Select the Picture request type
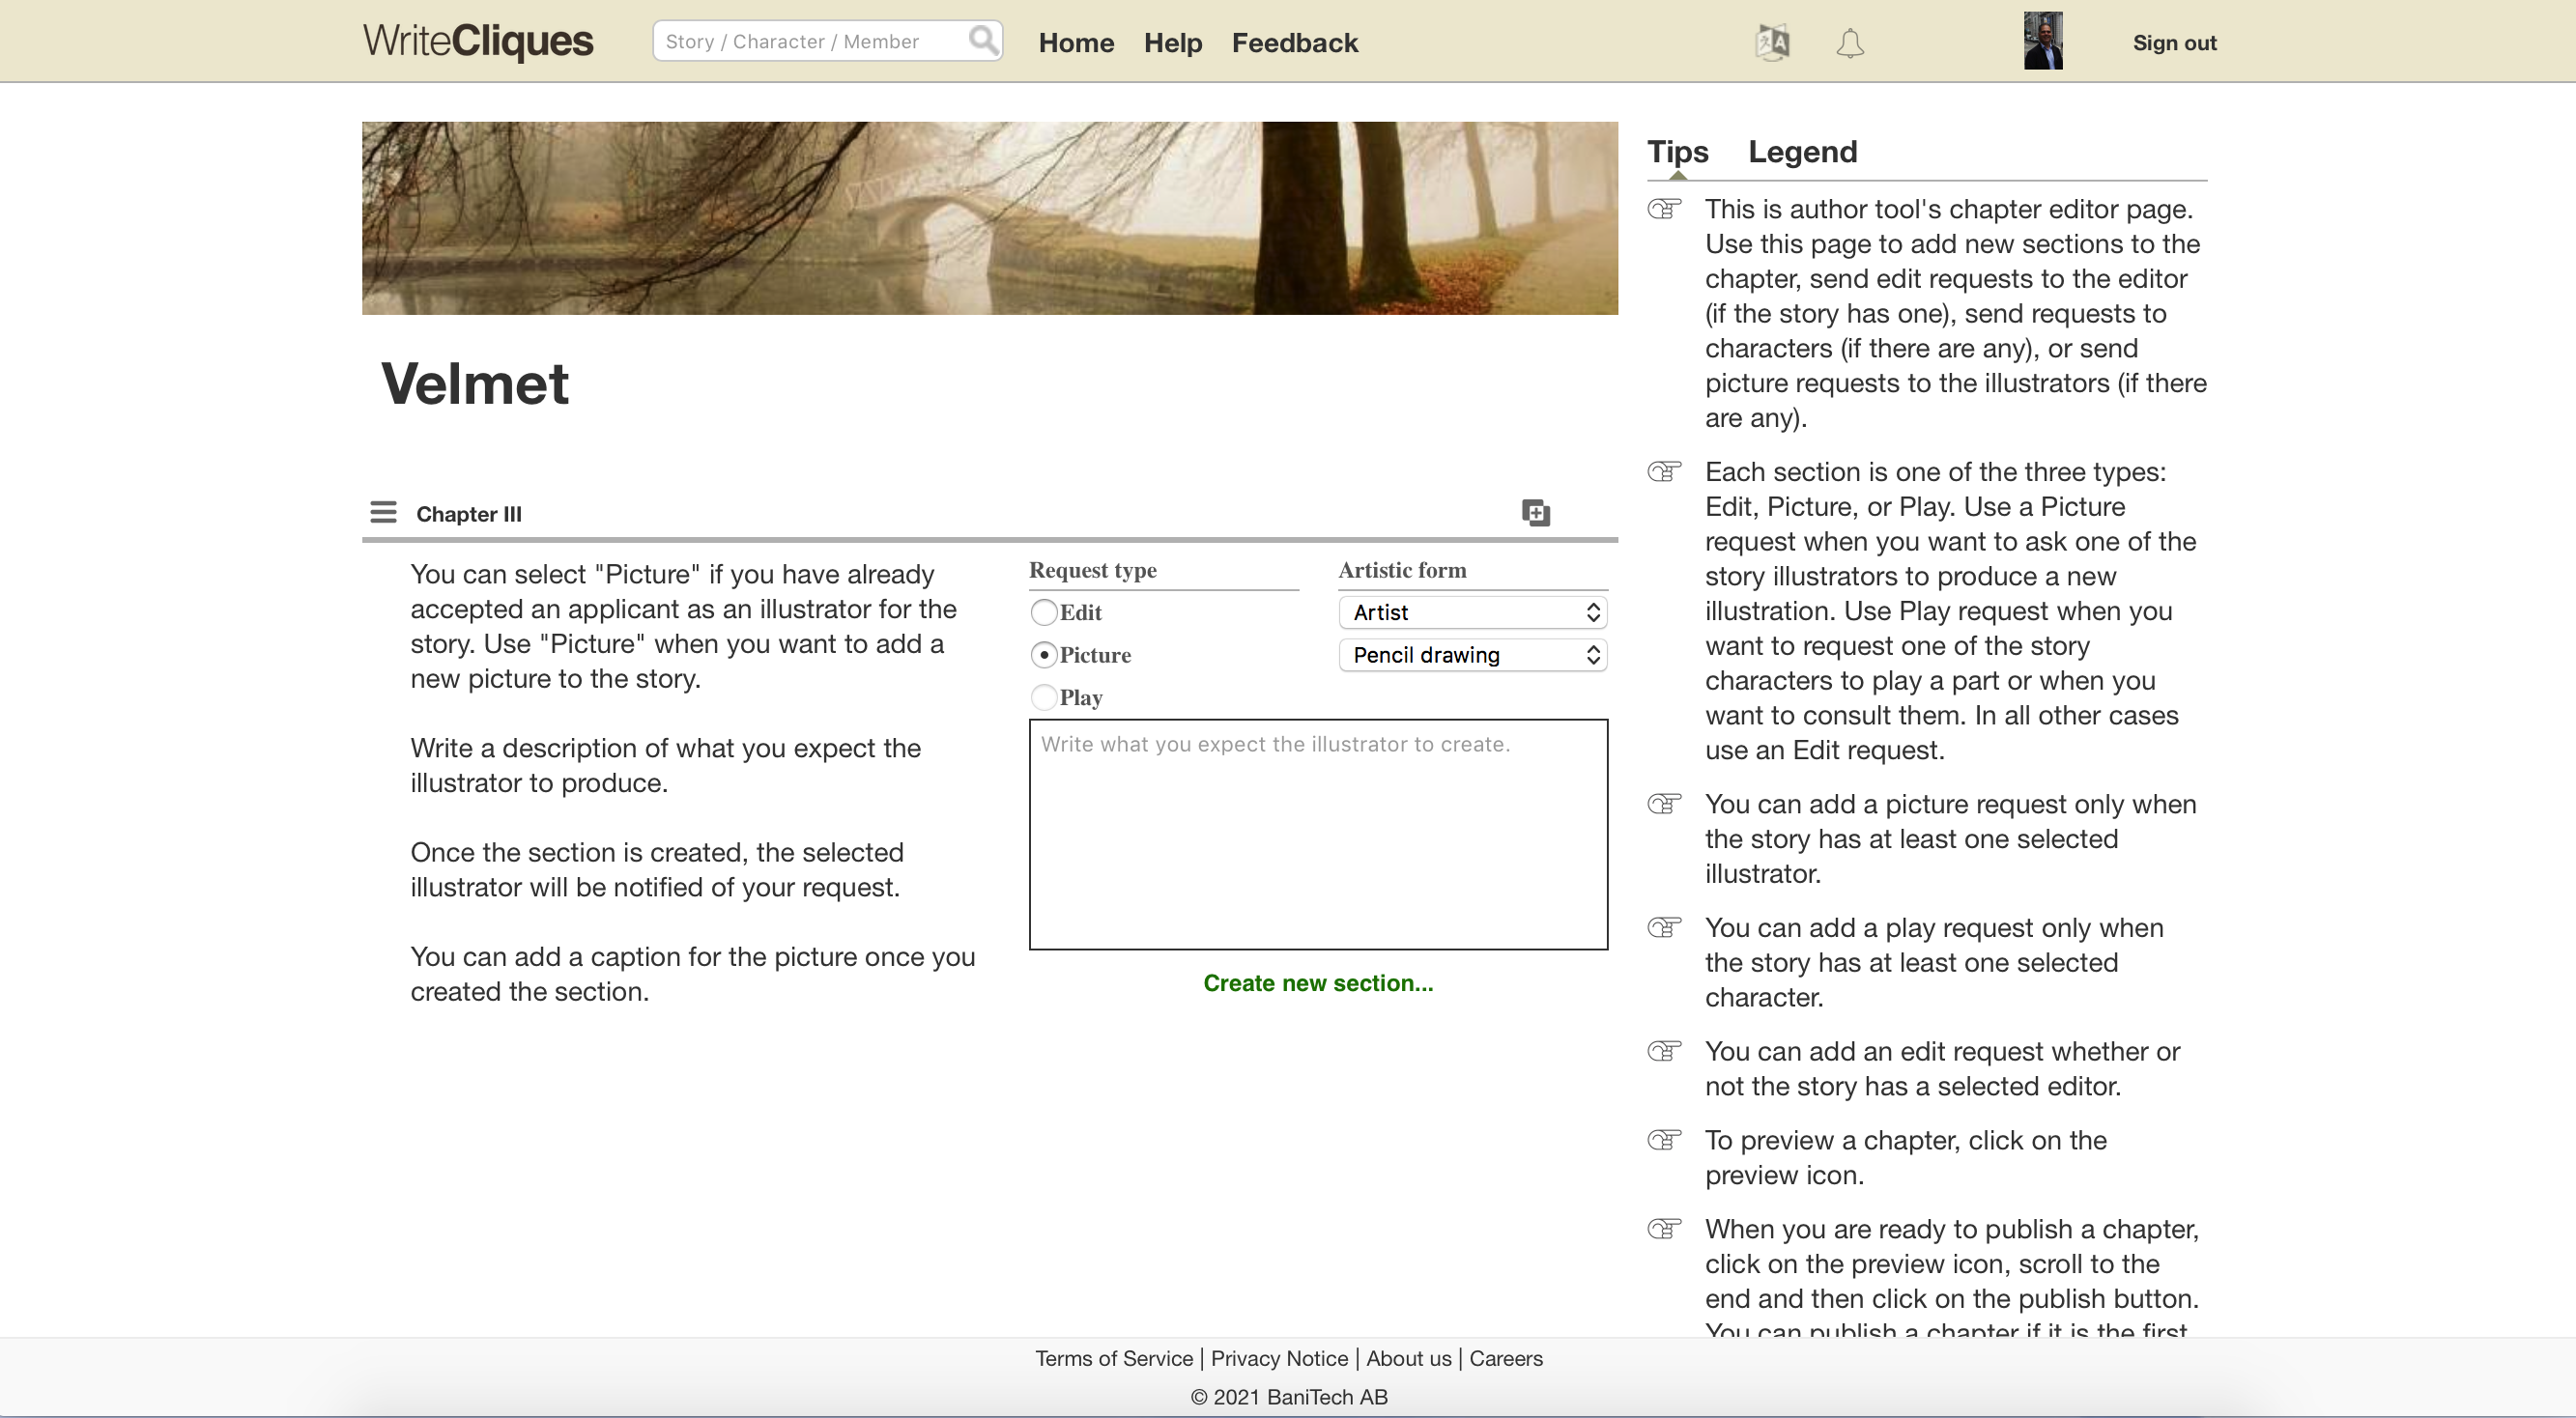 [x=1043, y=655]
